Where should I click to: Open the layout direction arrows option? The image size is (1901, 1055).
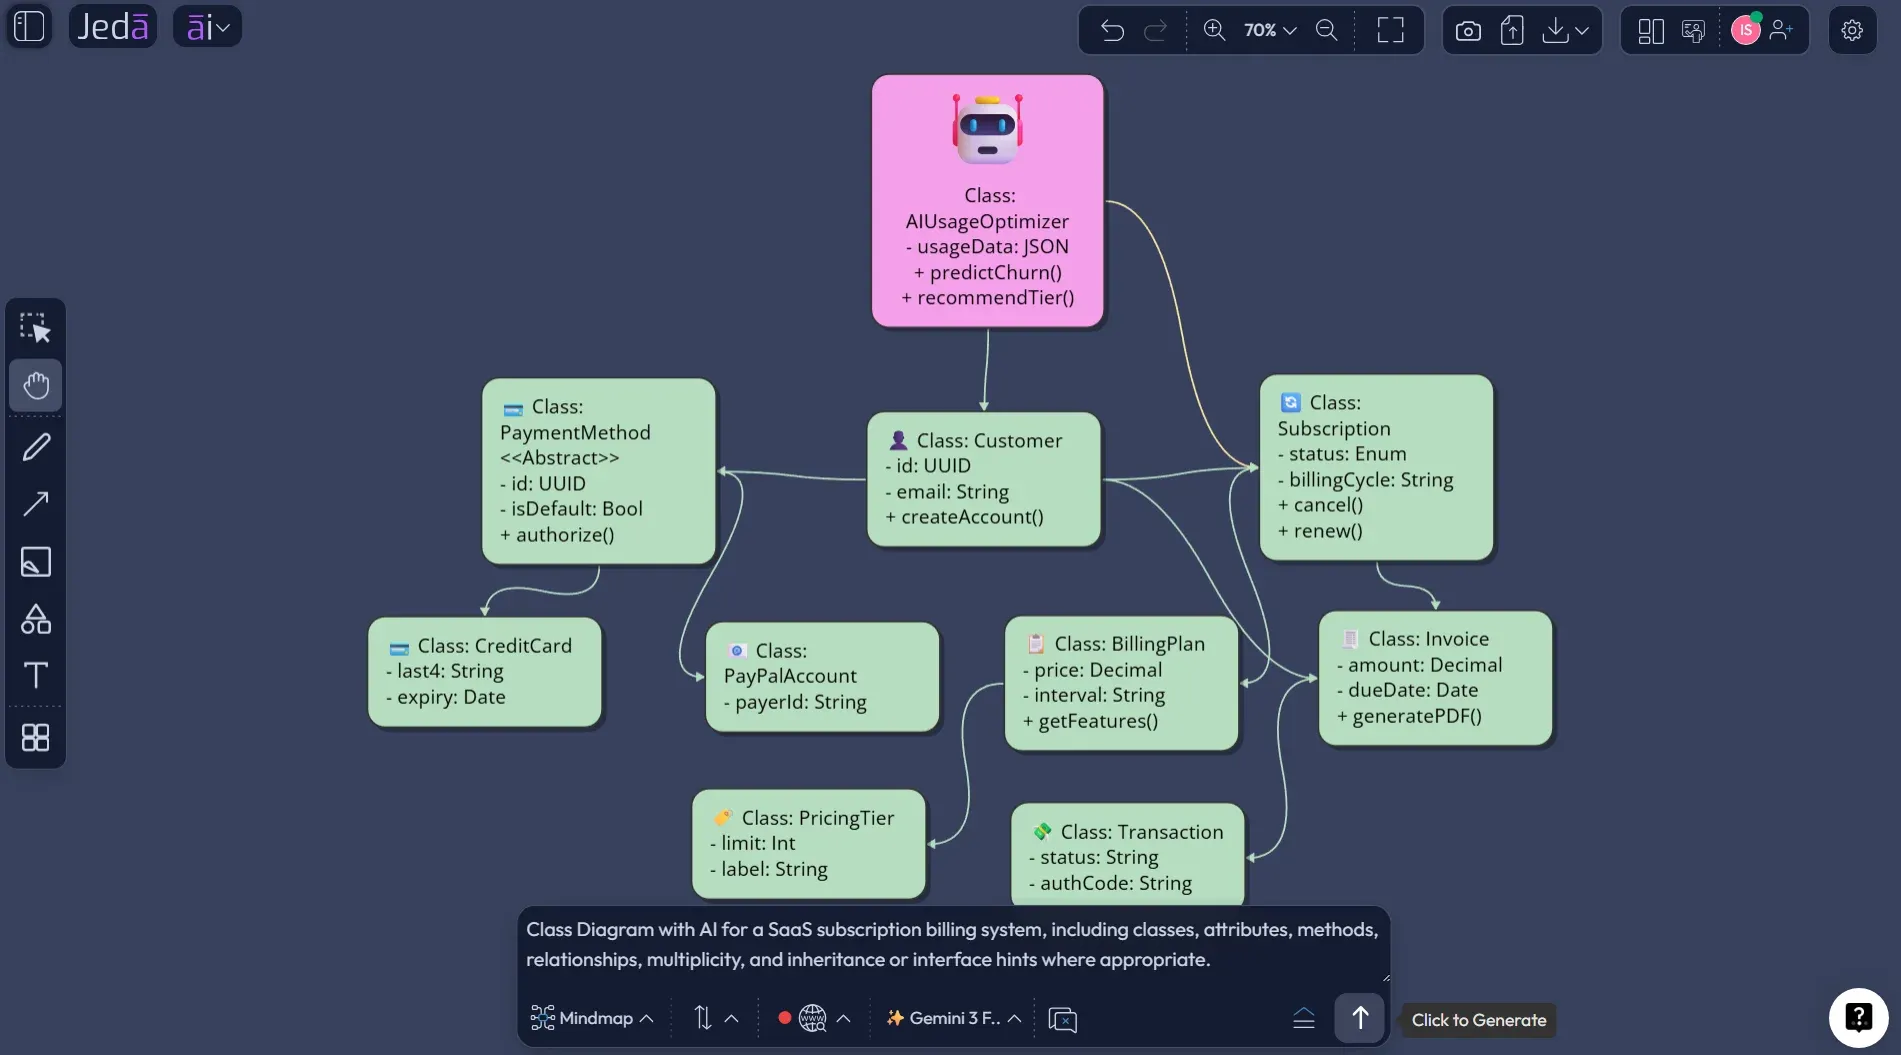pos(703,1018)
